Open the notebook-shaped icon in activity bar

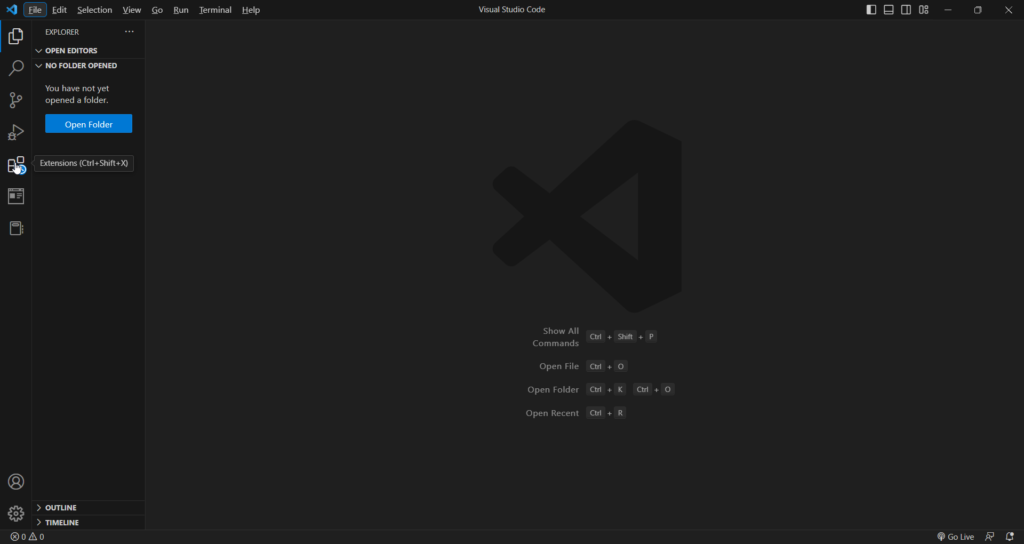click(16, 228)
